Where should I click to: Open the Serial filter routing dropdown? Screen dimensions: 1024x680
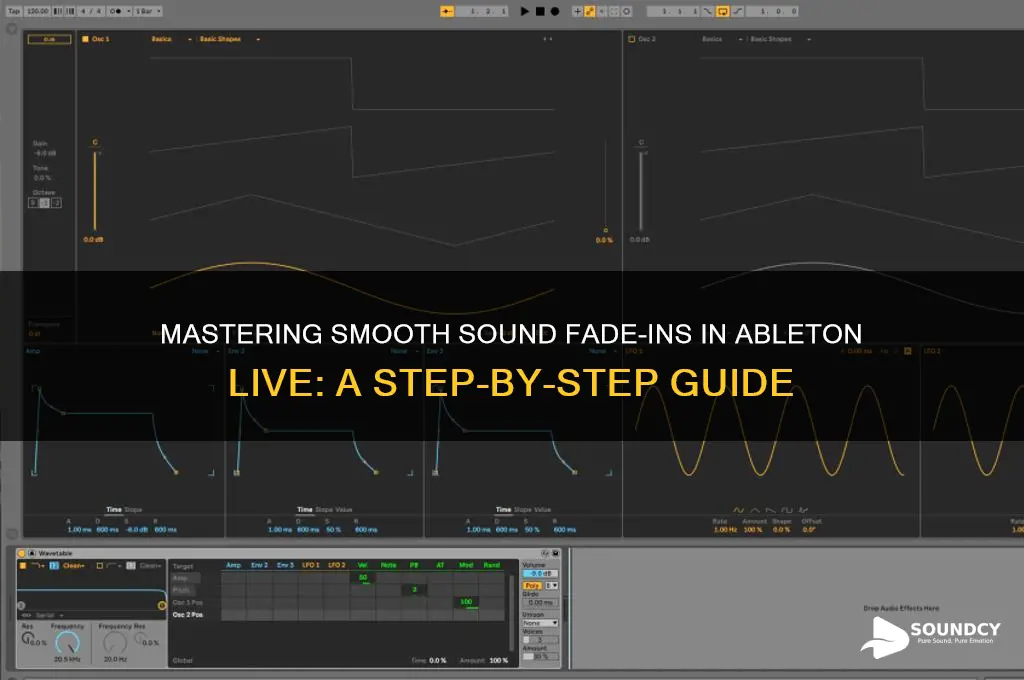pos(48,615)
